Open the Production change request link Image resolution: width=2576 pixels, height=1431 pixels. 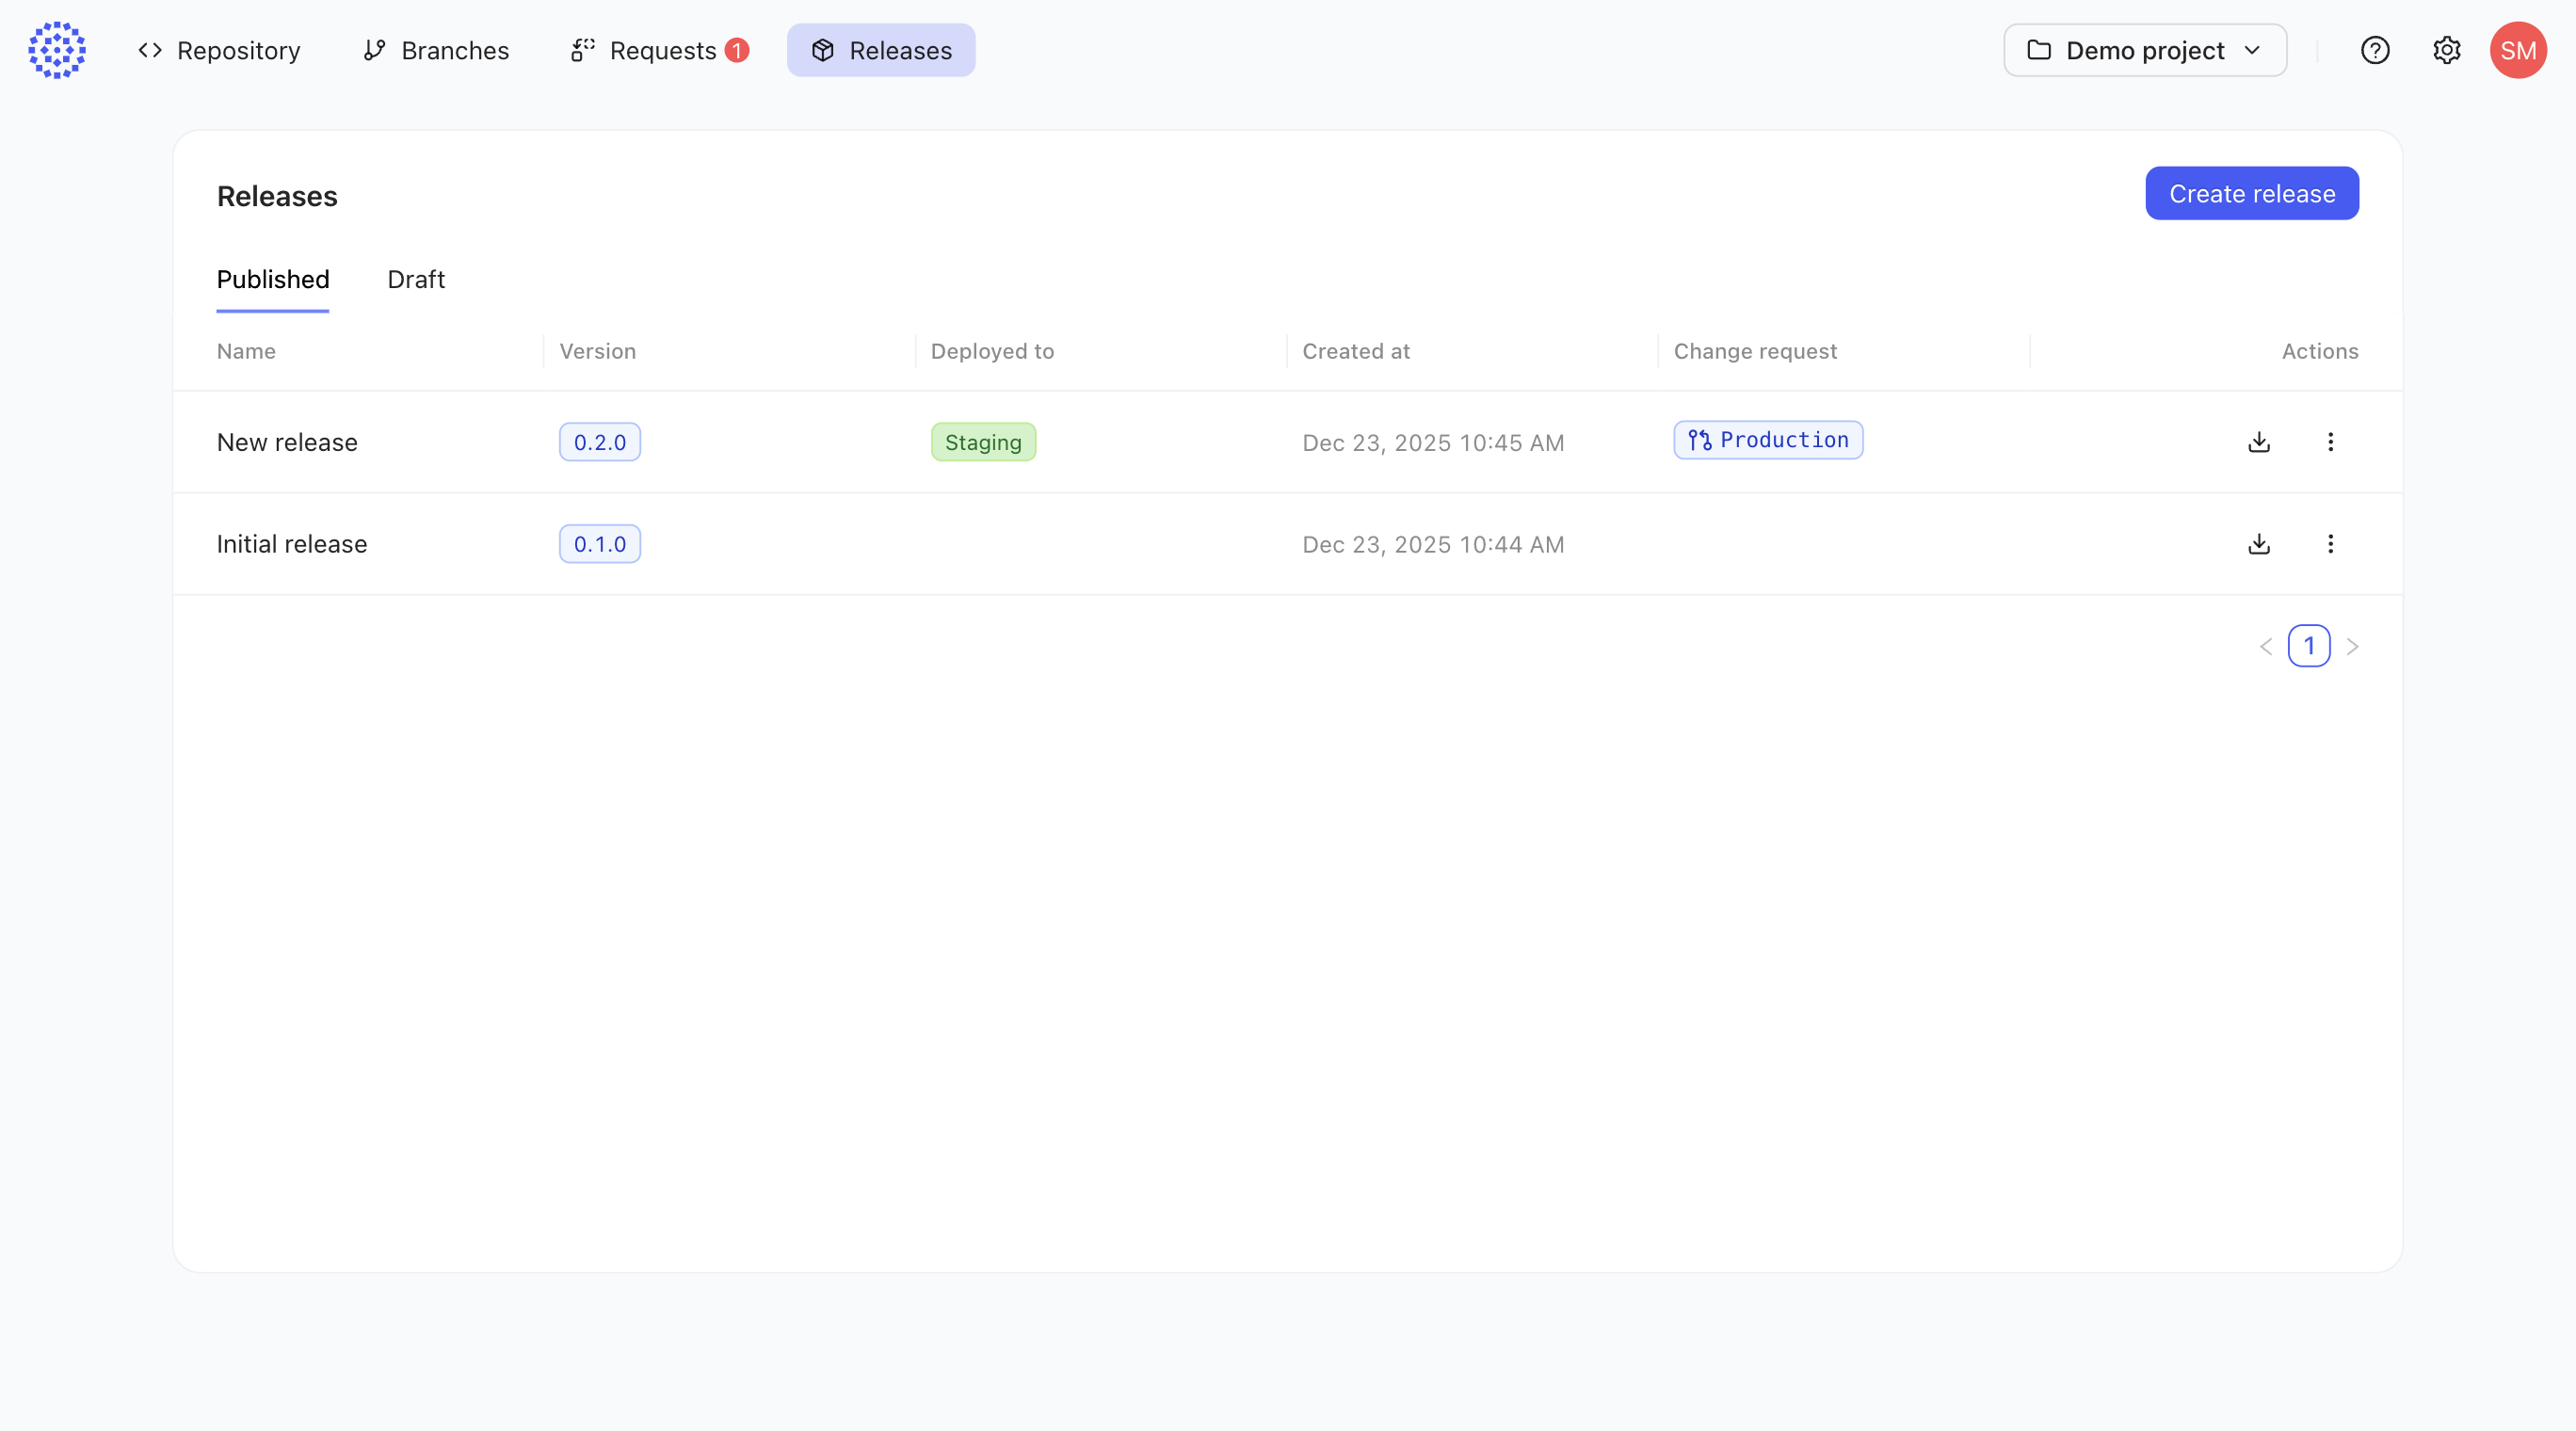1768,440
